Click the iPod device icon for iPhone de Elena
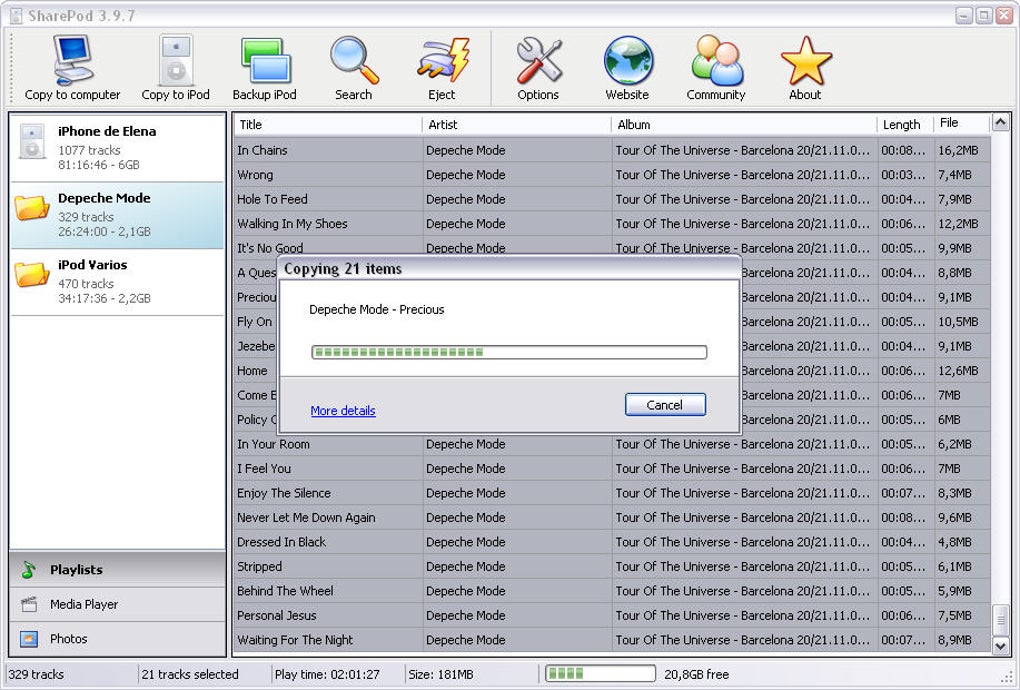 pyautogui.click(x=32, y=141)
